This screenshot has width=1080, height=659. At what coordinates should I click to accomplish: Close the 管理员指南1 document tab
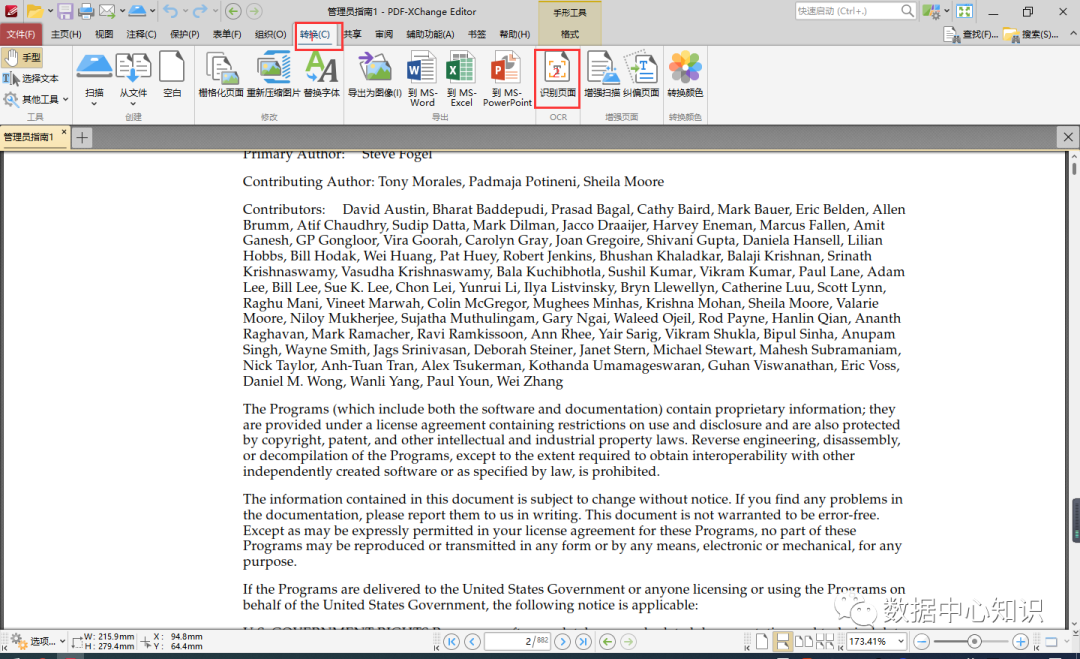[64, 132]
